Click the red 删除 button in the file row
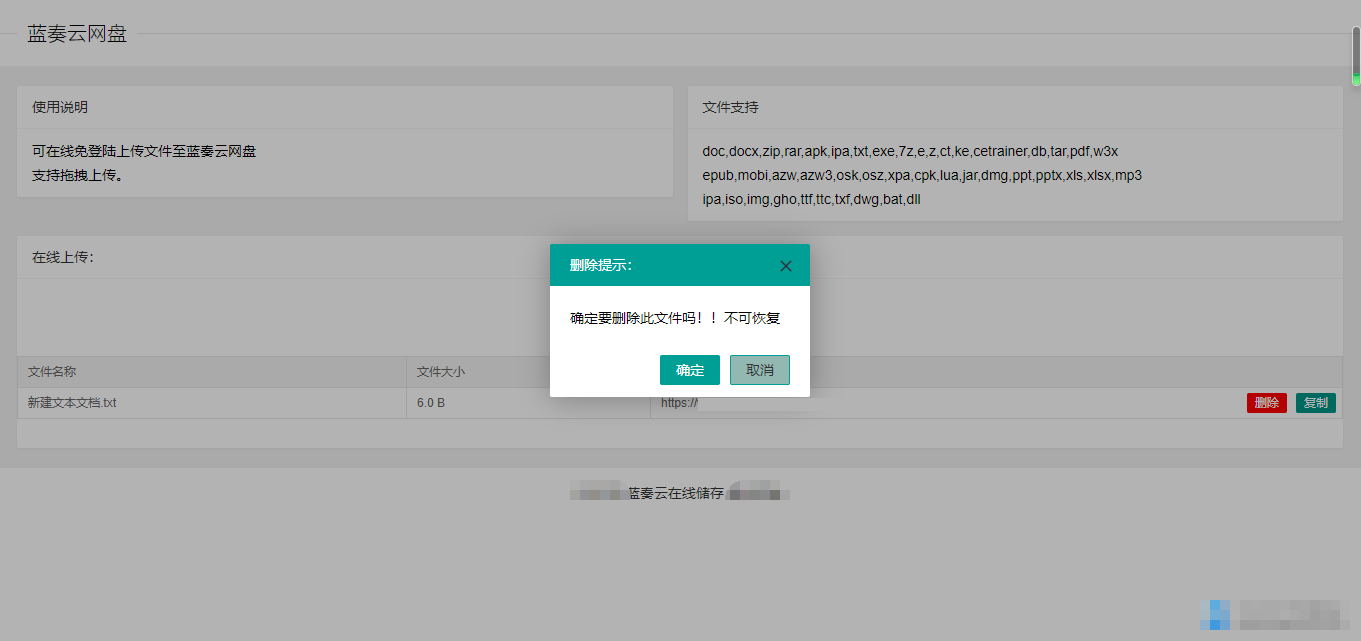 tap(1267, 402)
